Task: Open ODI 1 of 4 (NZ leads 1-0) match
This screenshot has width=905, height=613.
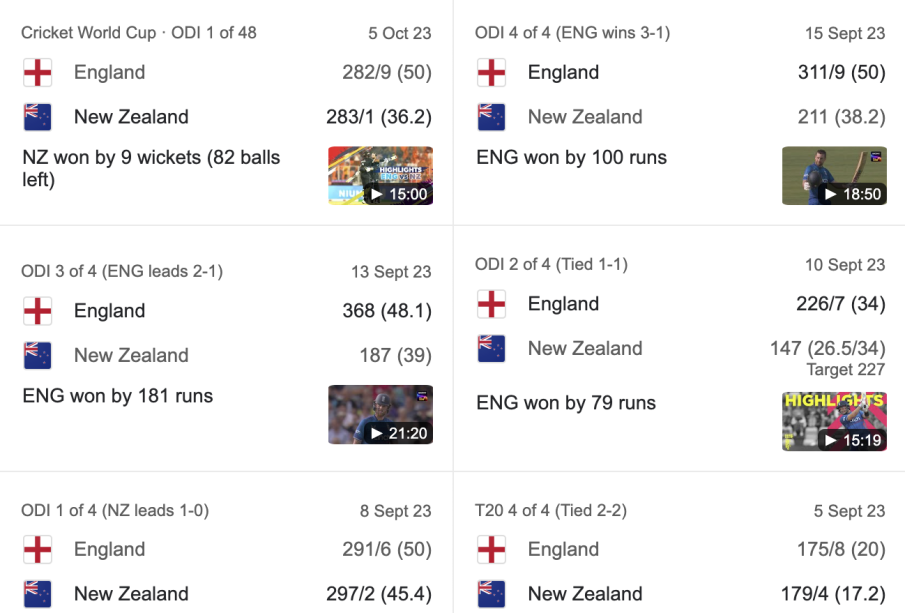Action: click(x=115, y=510)
